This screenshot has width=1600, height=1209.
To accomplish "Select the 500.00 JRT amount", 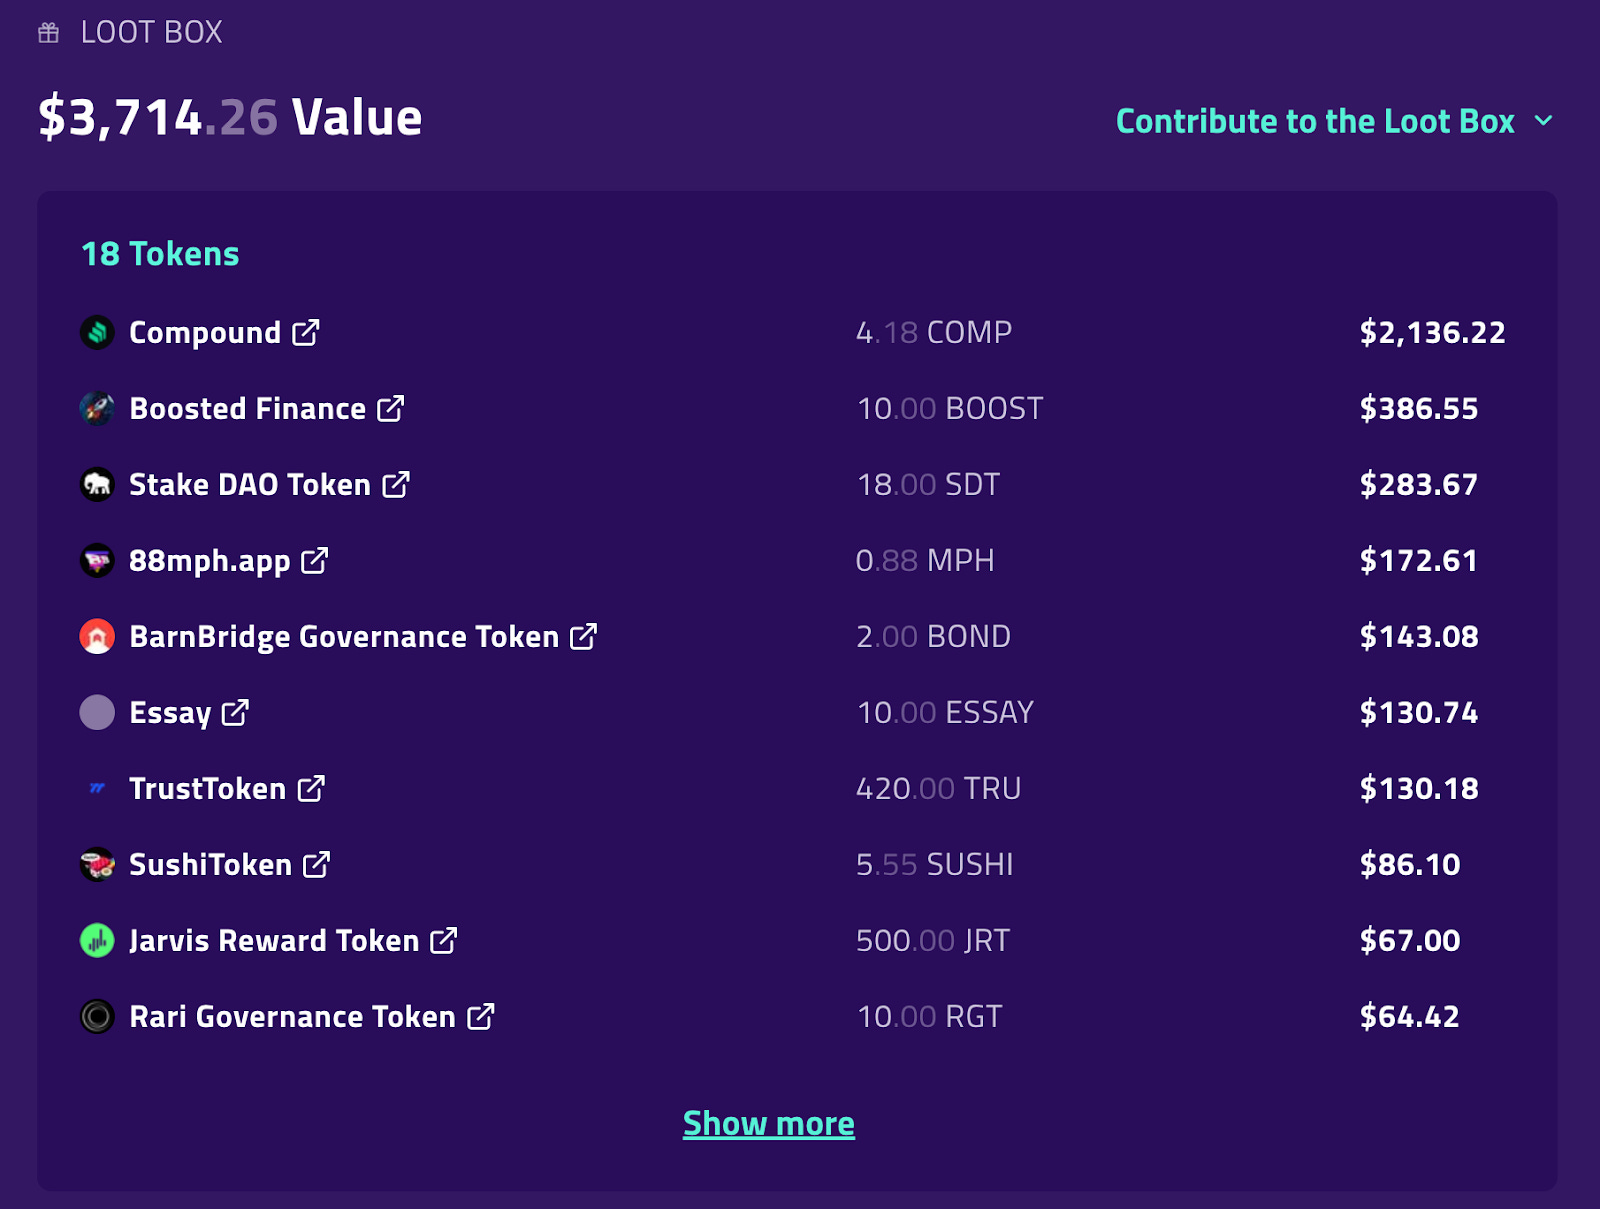I will coord(933,940).
